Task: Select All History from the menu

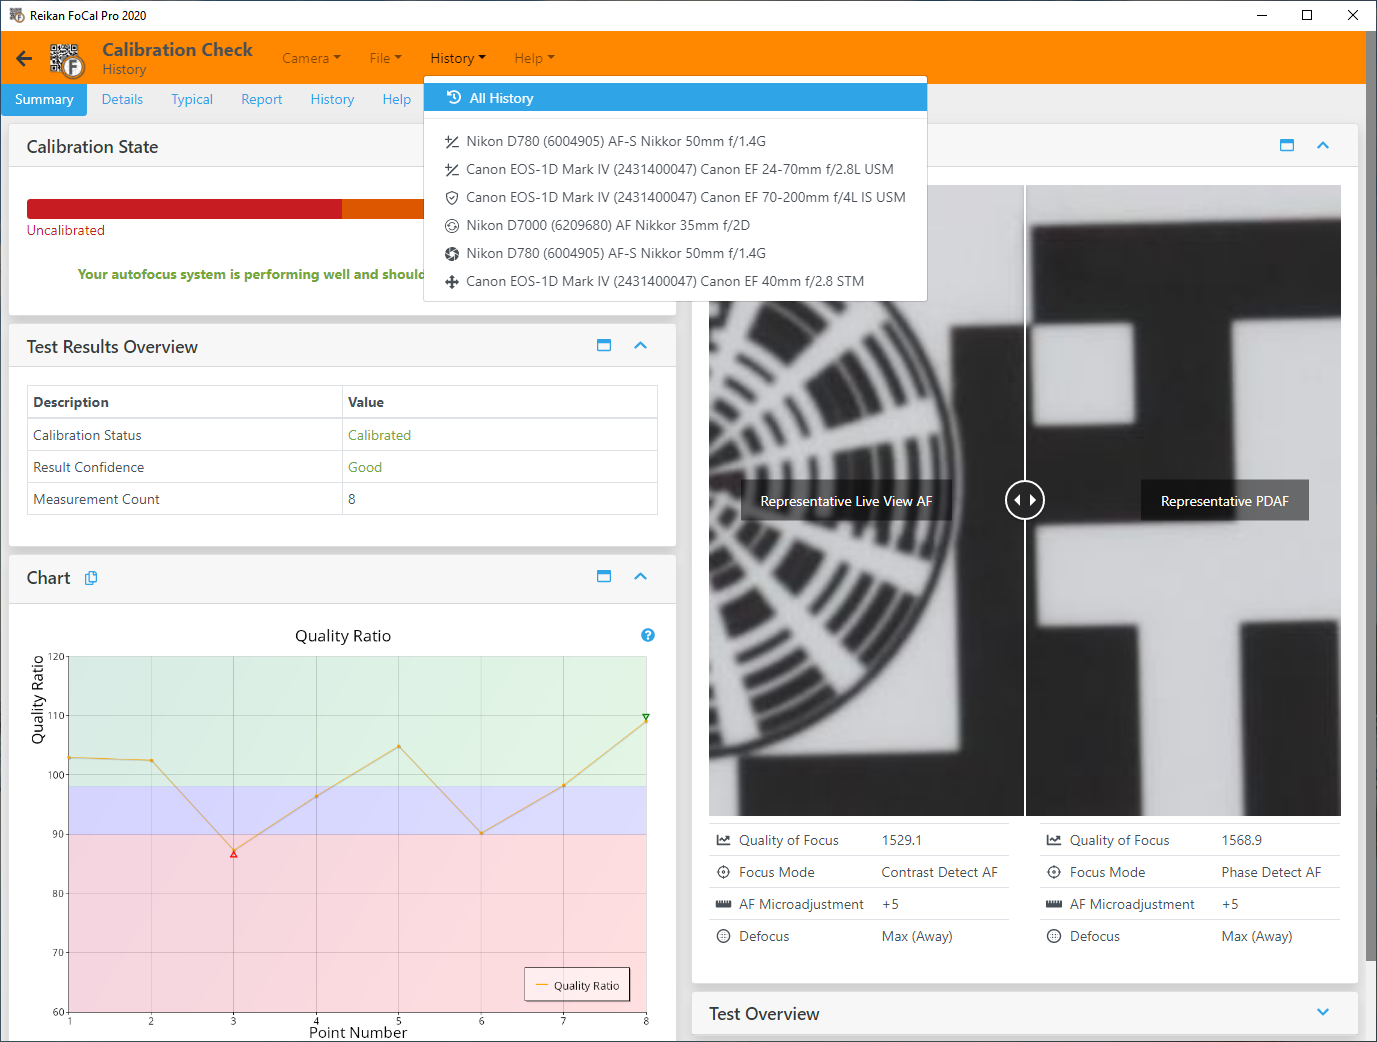Action: (675, 98)
